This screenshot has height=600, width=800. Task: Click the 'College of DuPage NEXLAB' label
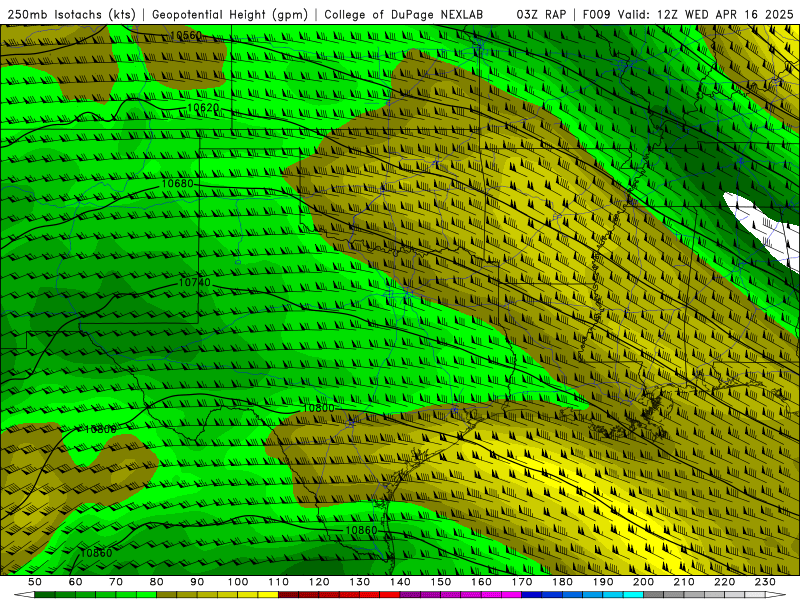pos(404,15)
